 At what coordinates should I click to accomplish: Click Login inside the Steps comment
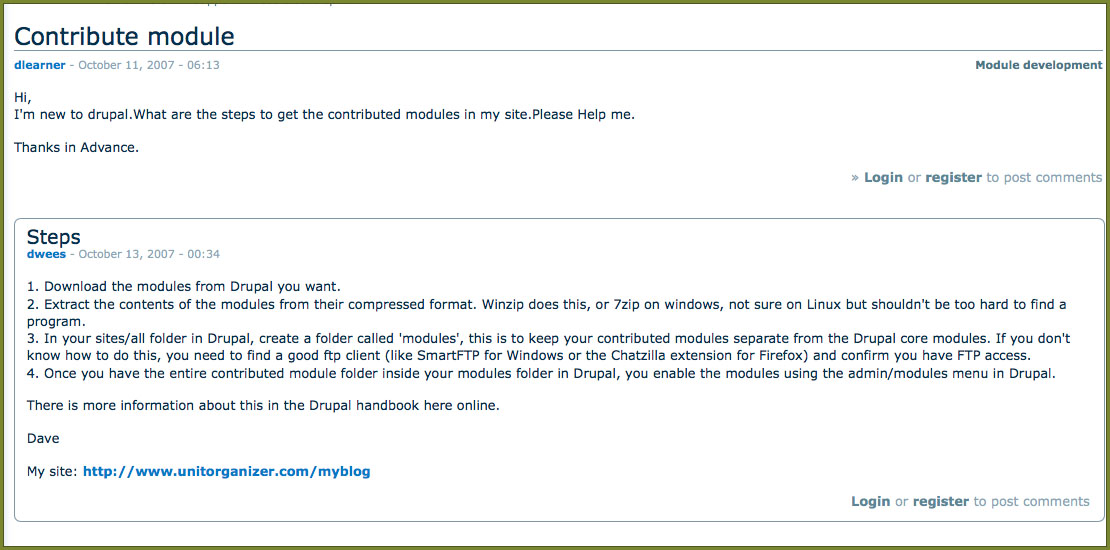pos(870,501)
